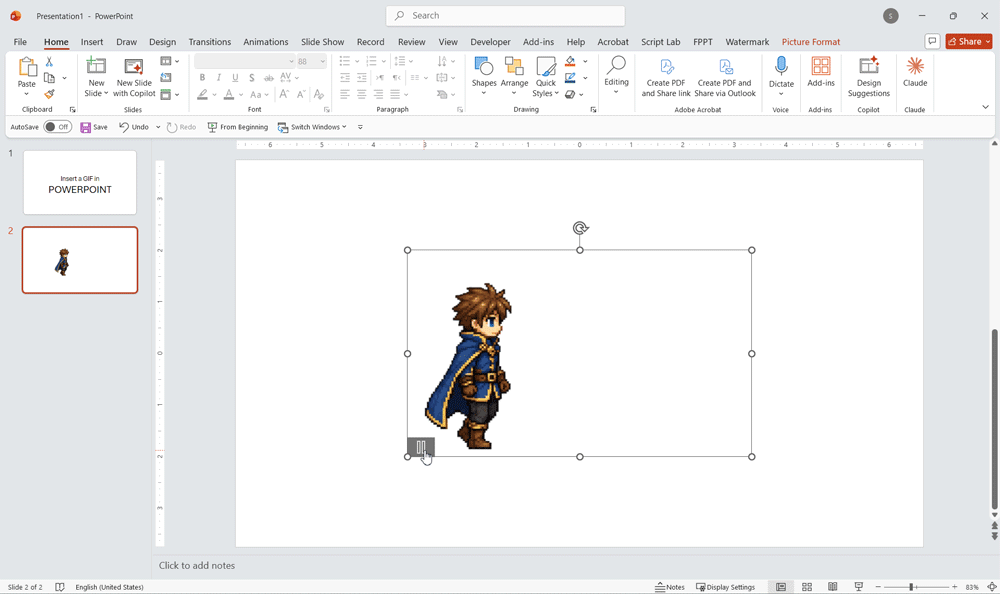Open the Add-ins icon
The width and height of the screenshot is (1000, 594).
click(x=821, y=66)
